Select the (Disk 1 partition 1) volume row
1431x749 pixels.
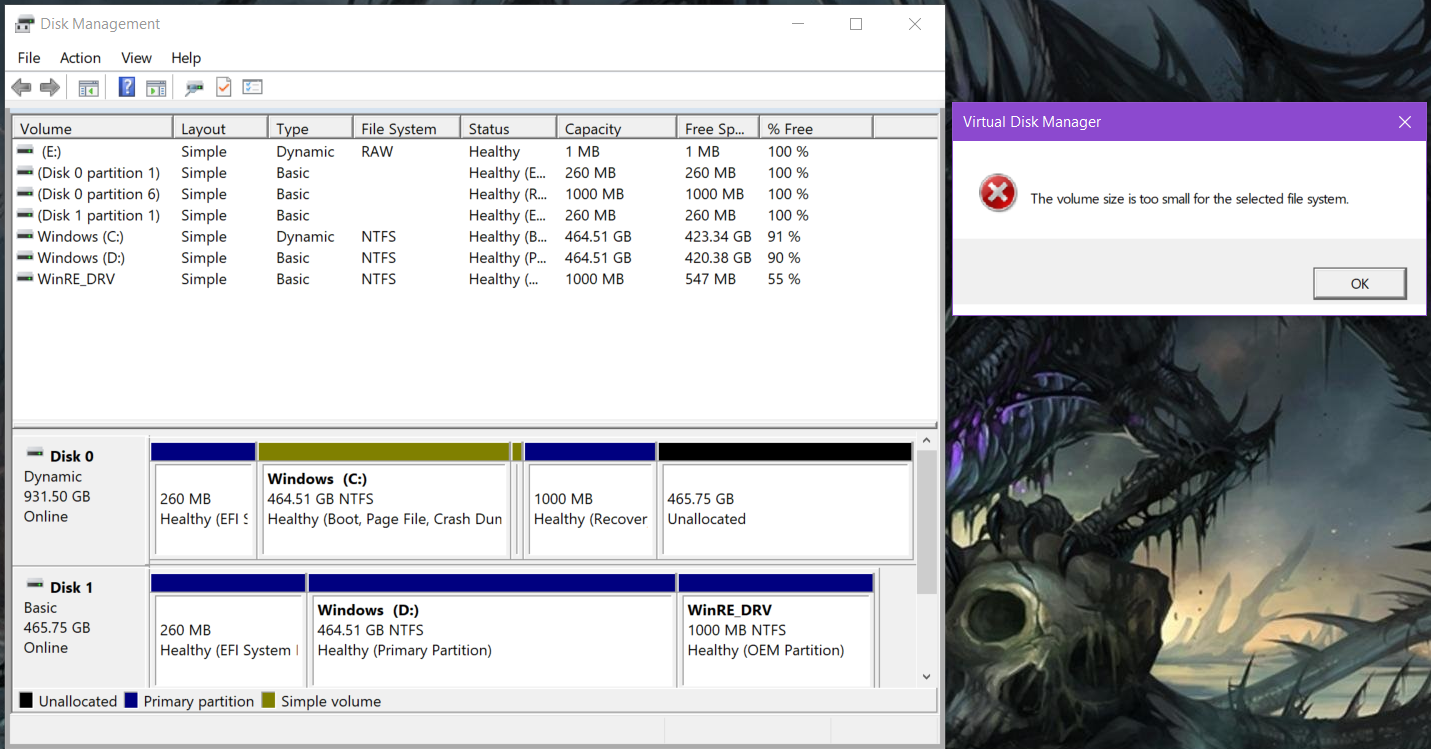point(477,215)
